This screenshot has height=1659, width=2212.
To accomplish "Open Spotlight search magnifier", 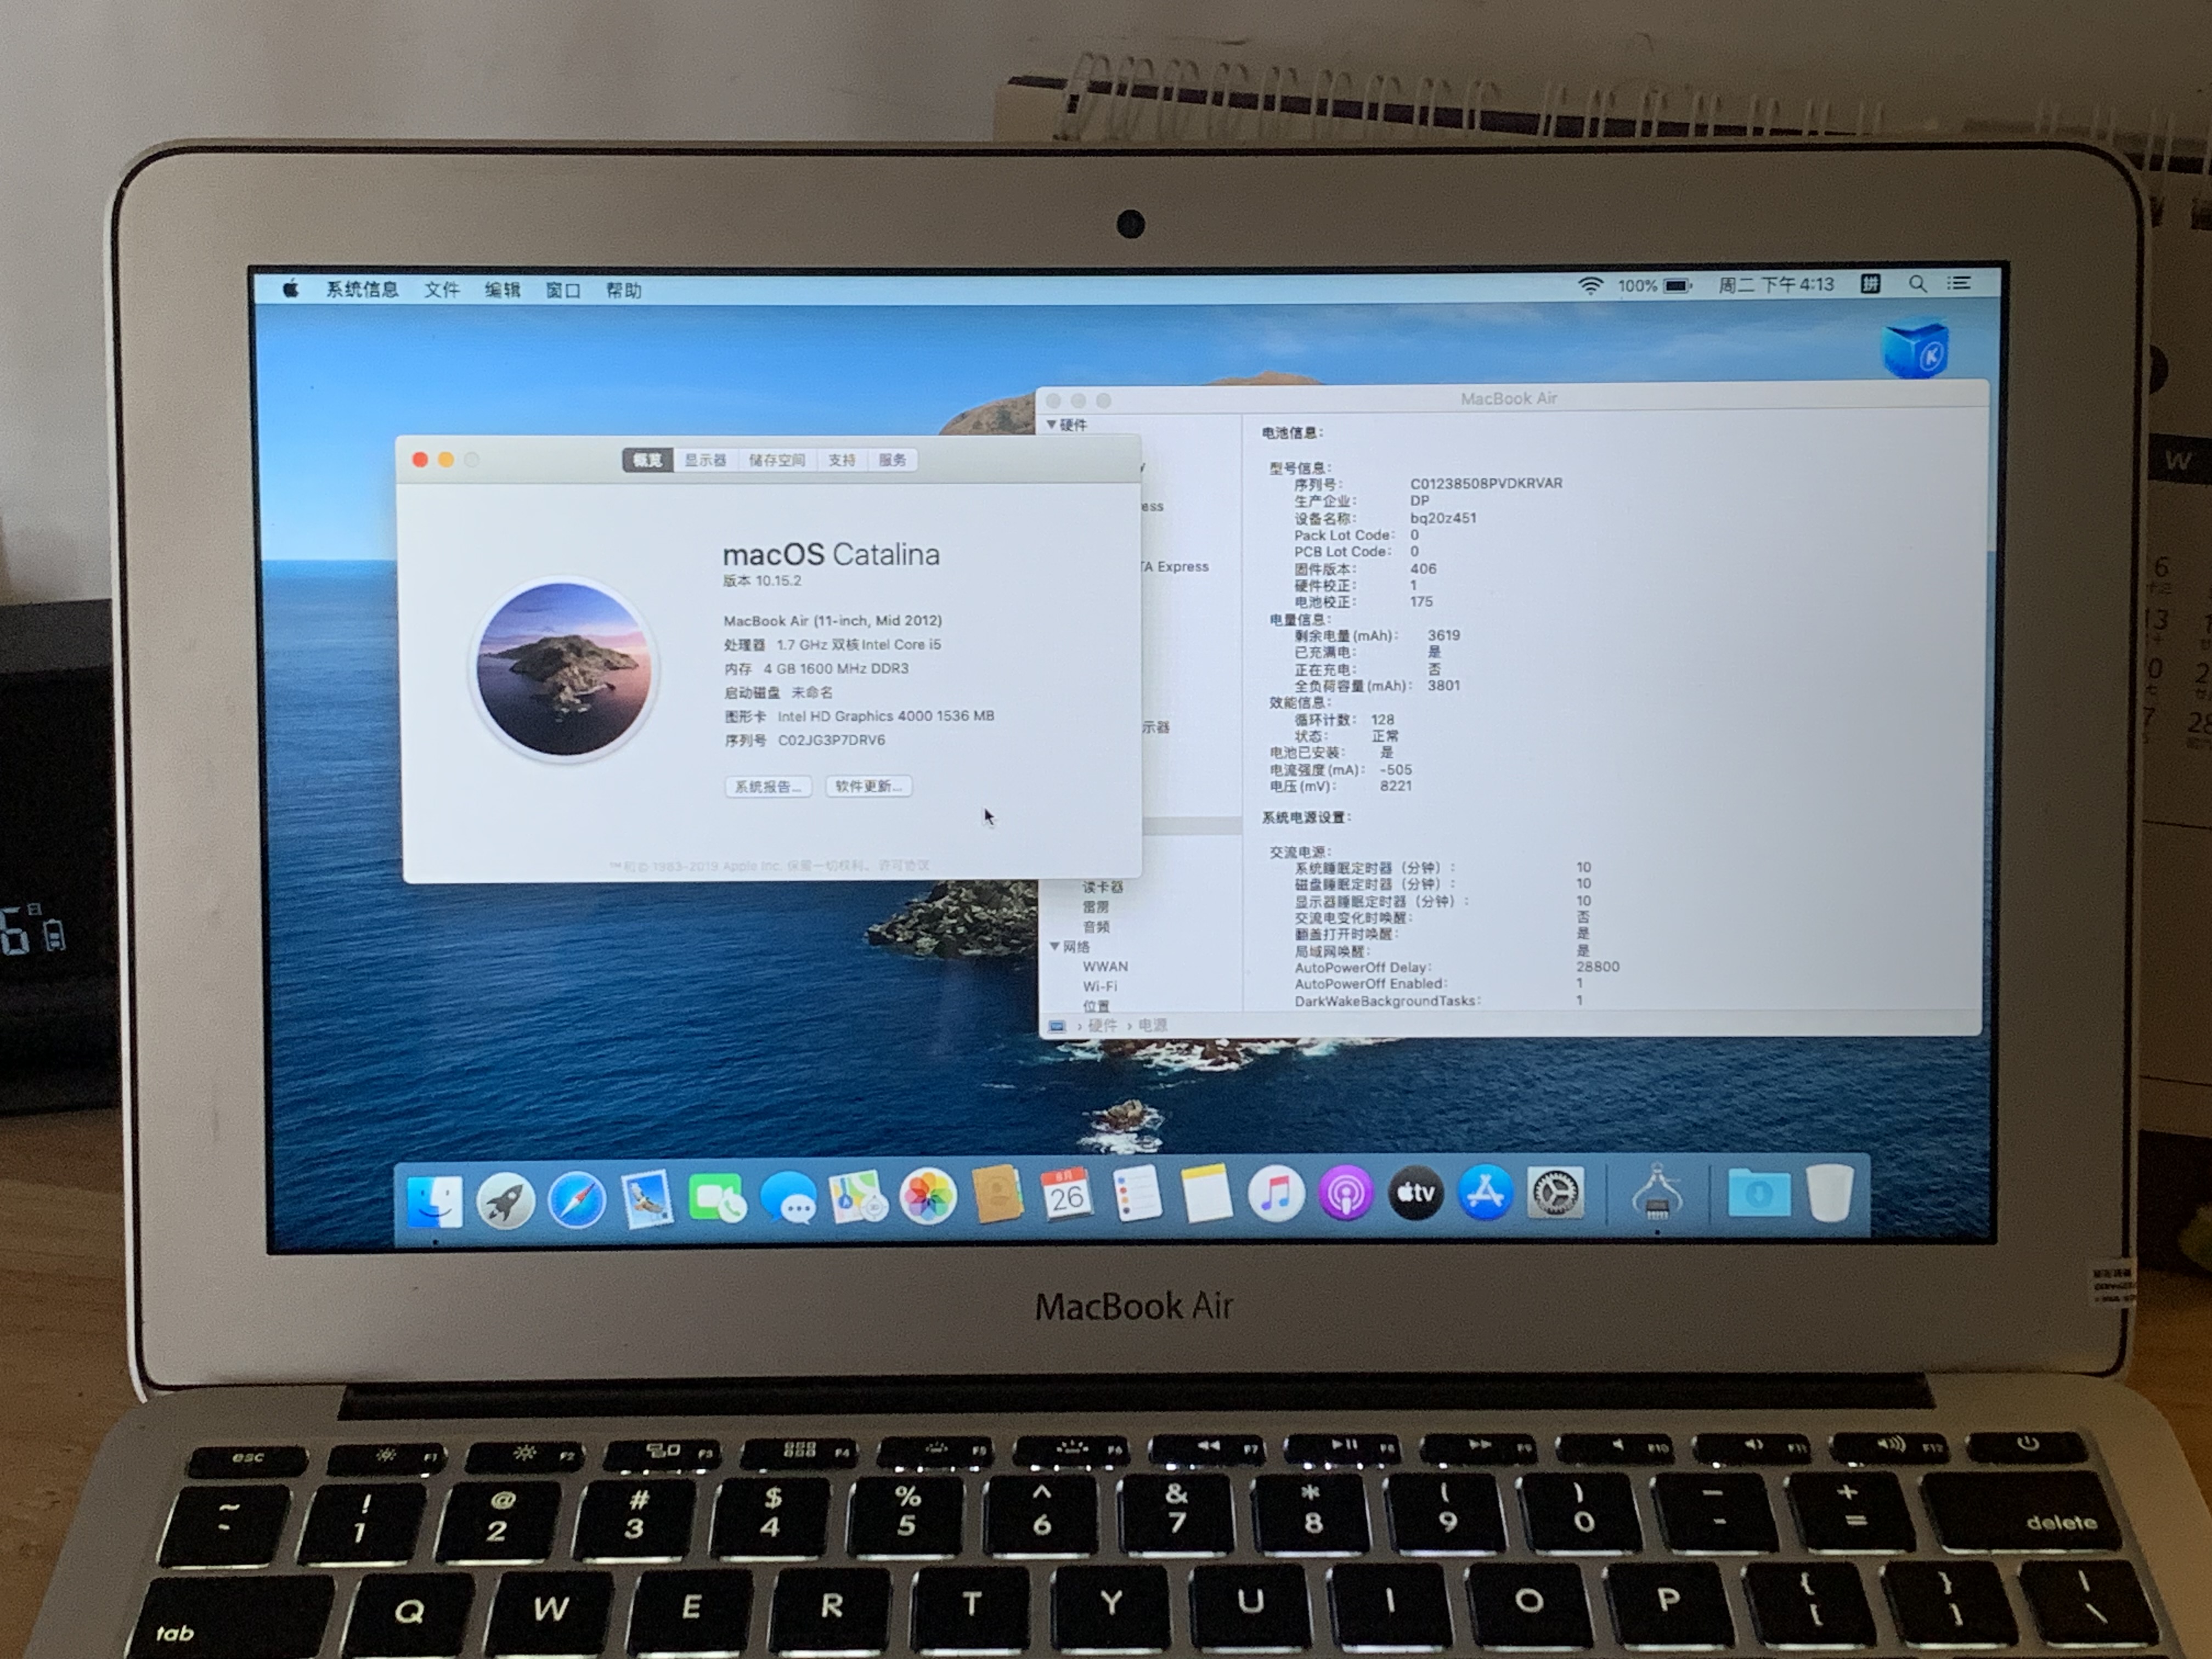I will pyautogui.click(x=1917, y=284).
